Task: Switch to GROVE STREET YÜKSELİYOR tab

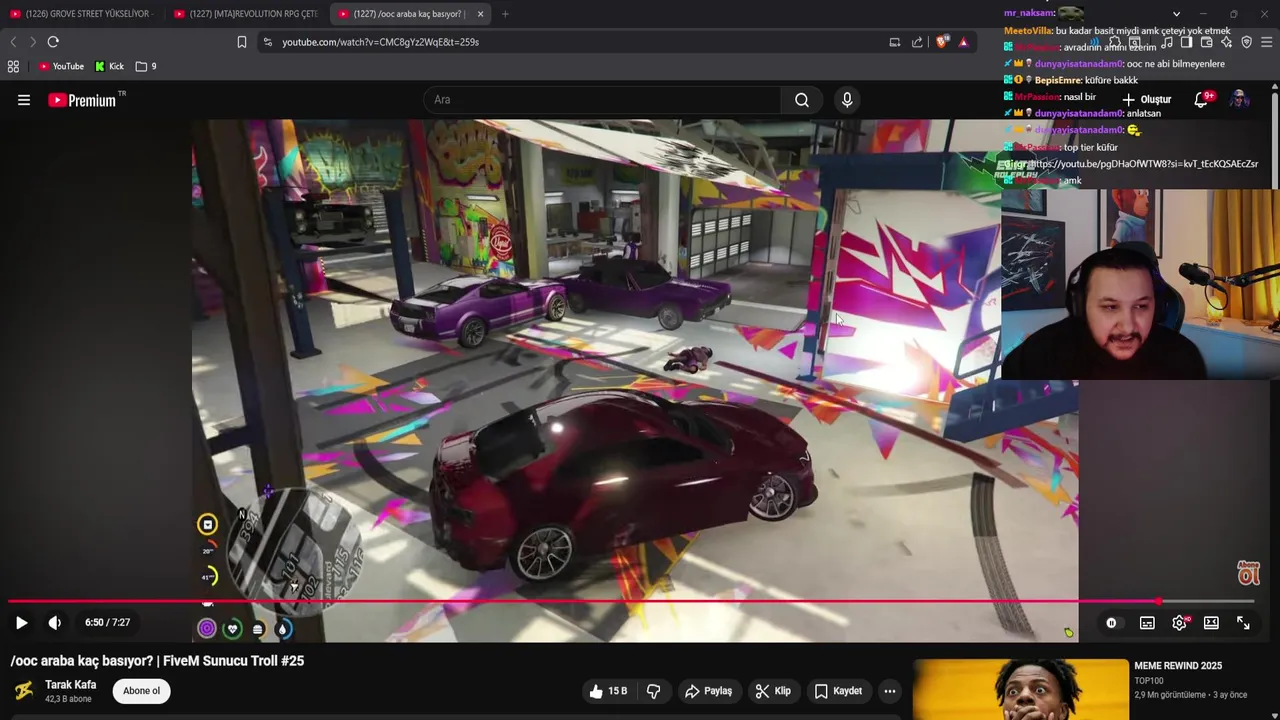Action: 82,14
